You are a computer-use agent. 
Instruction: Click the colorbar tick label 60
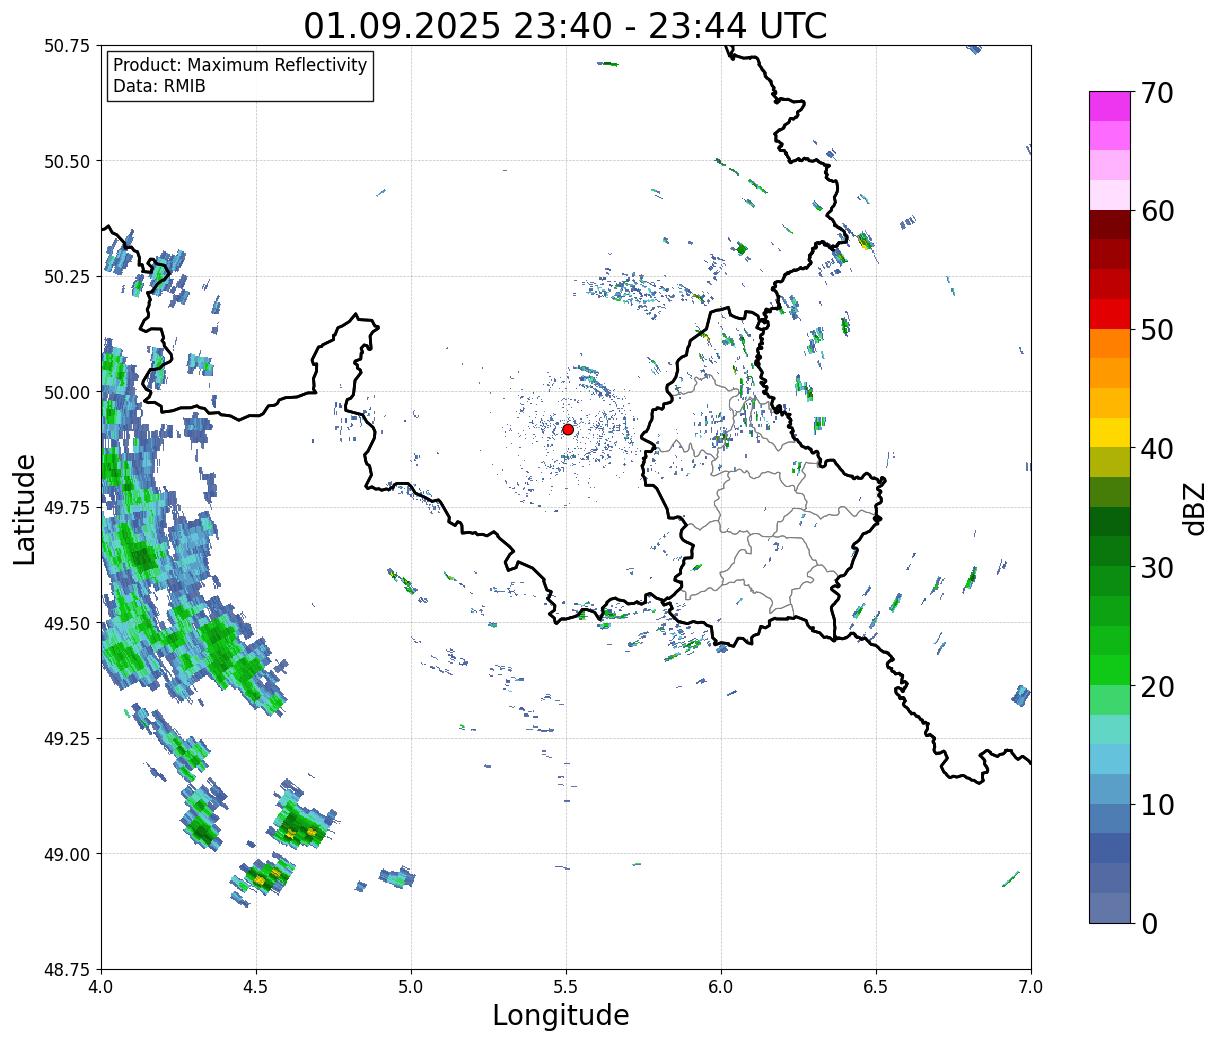point(1157,211)
